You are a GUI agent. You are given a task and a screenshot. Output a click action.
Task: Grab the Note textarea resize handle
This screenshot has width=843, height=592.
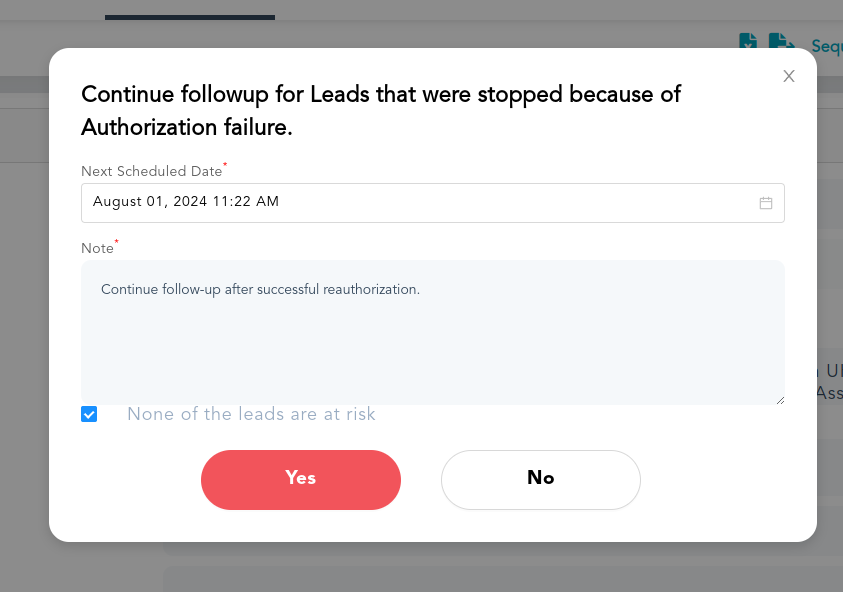coord(779,399)
